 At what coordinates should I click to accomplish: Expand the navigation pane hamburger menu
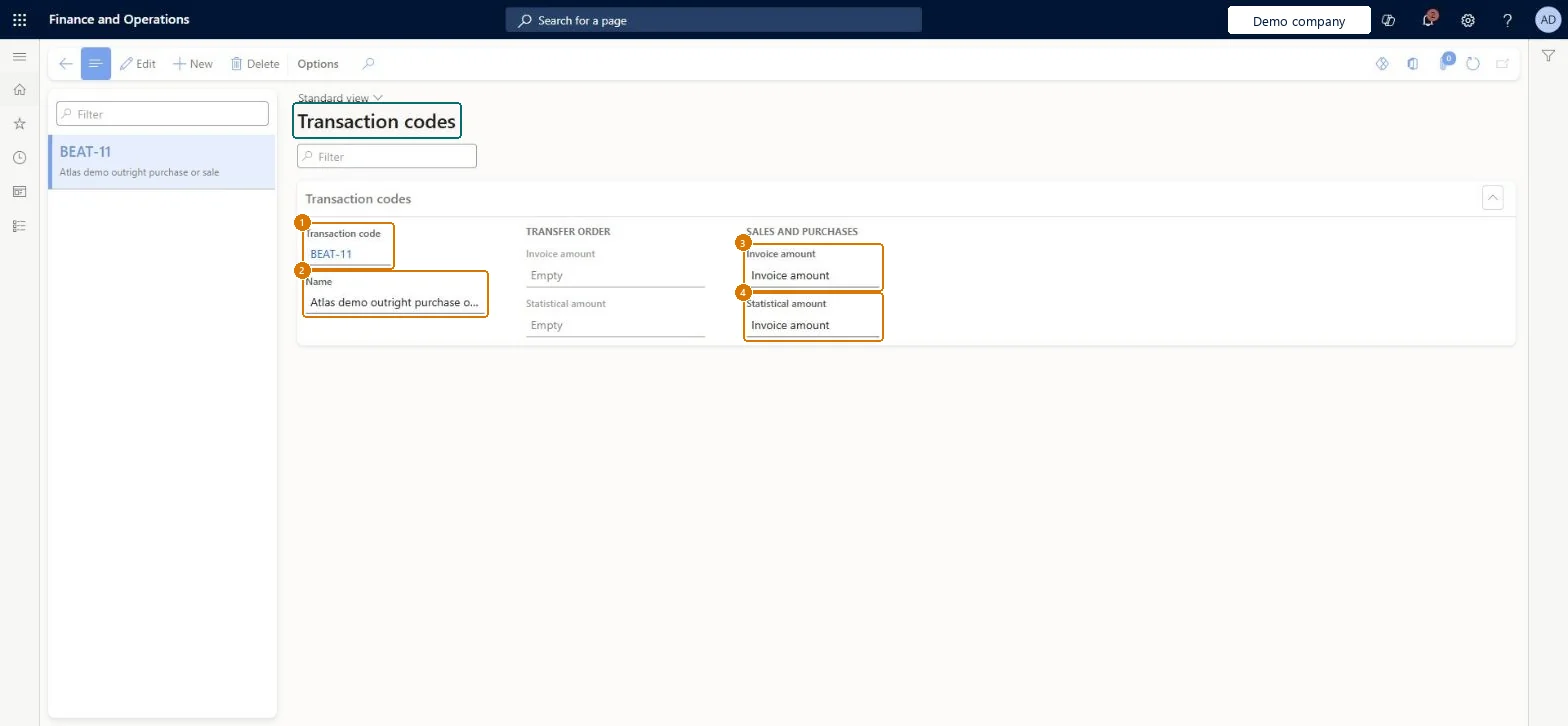(19, 57)
